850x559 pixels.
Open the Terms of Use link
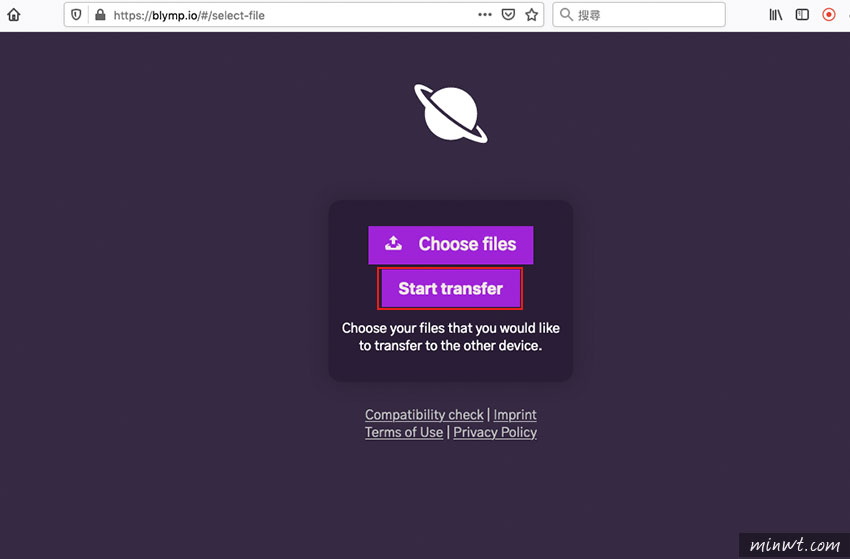click(x=404, y=432)
